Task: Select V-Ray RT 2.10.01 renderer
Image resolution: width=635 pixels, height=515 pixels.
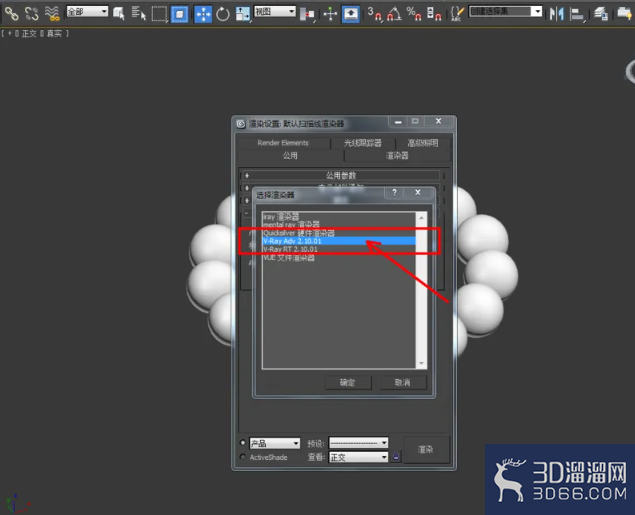Action: click(x=339, y=249)
